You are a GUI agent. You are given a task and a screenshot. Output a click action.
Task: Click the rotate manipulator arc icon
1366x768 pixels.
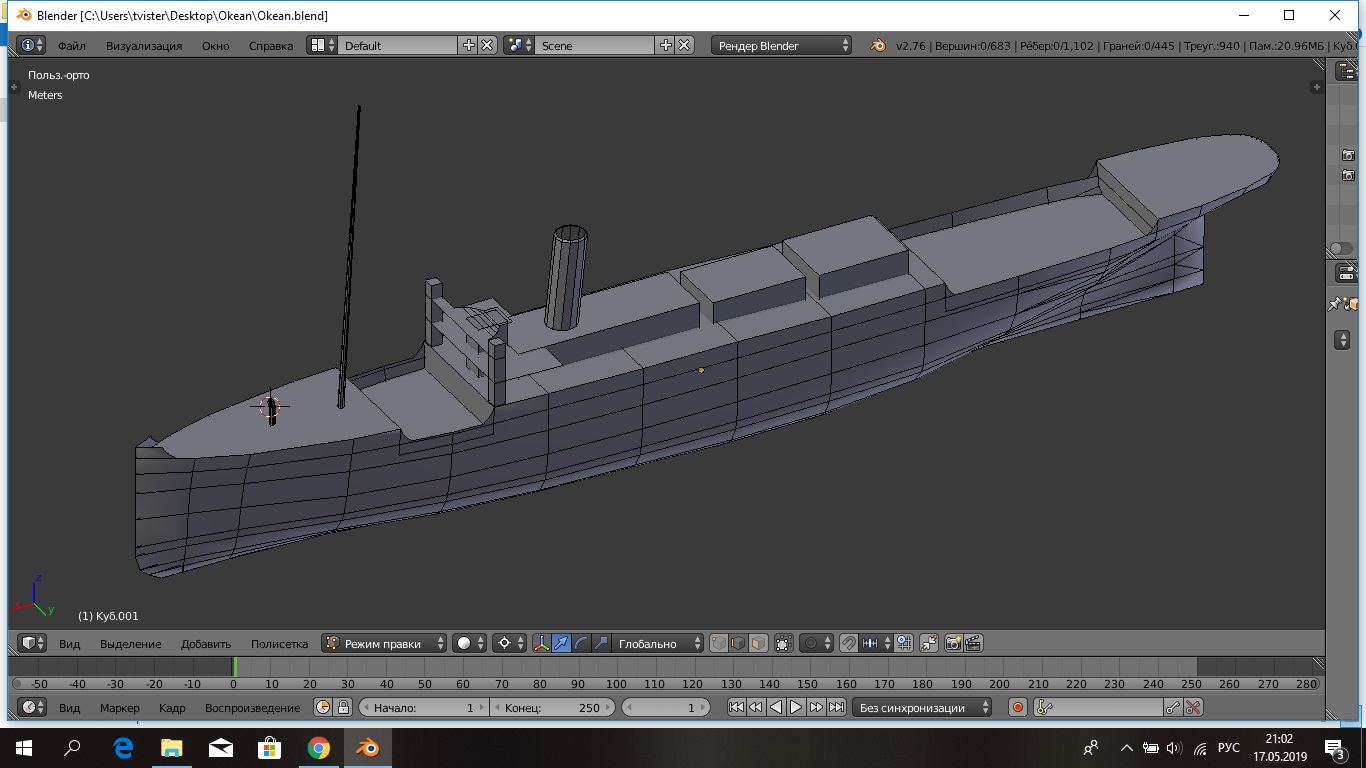(581, 644)
